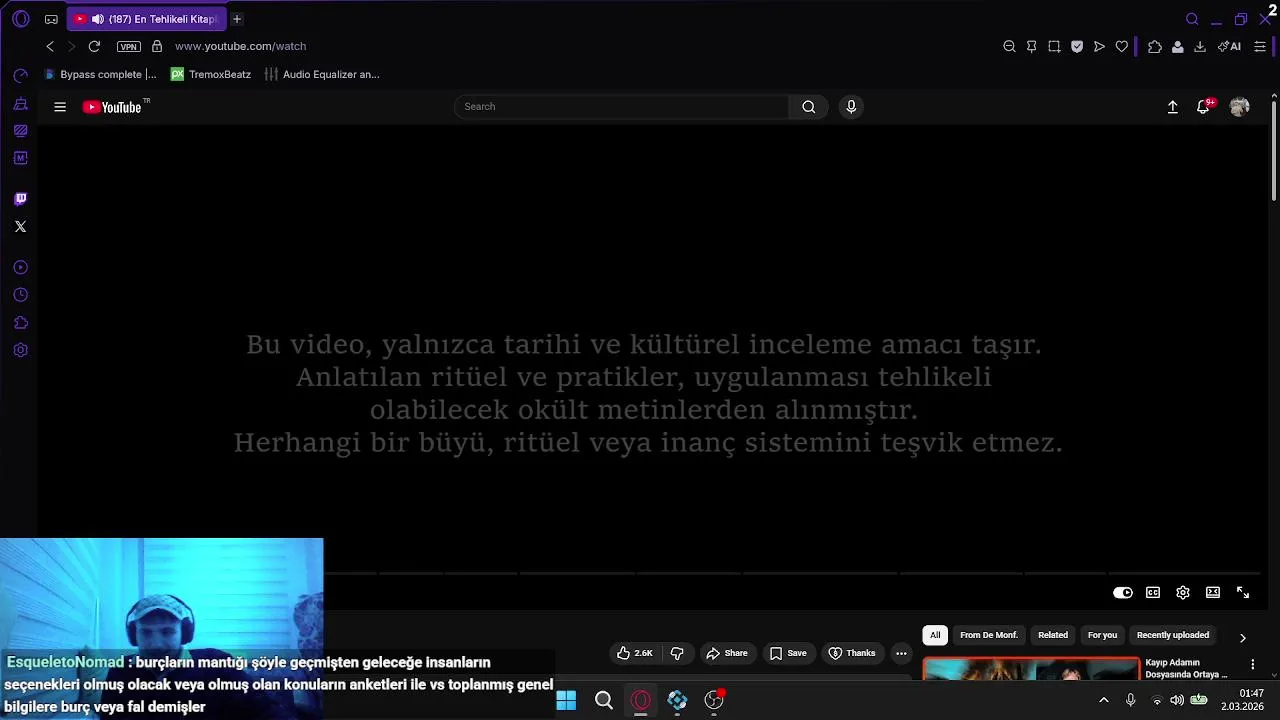Open extensions cube in sidebar
The height and width of the screenshot is (720, 1280).
[20, 323]
